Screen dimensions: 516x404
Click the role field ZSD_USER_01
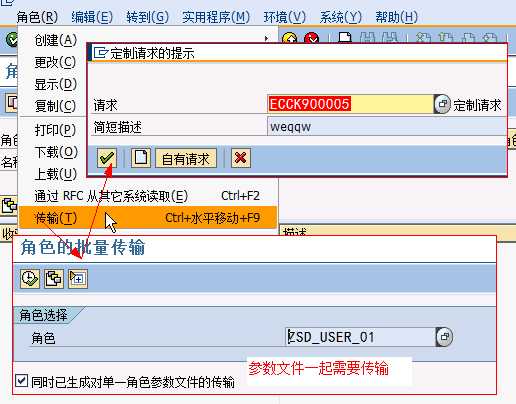(361, 337)
